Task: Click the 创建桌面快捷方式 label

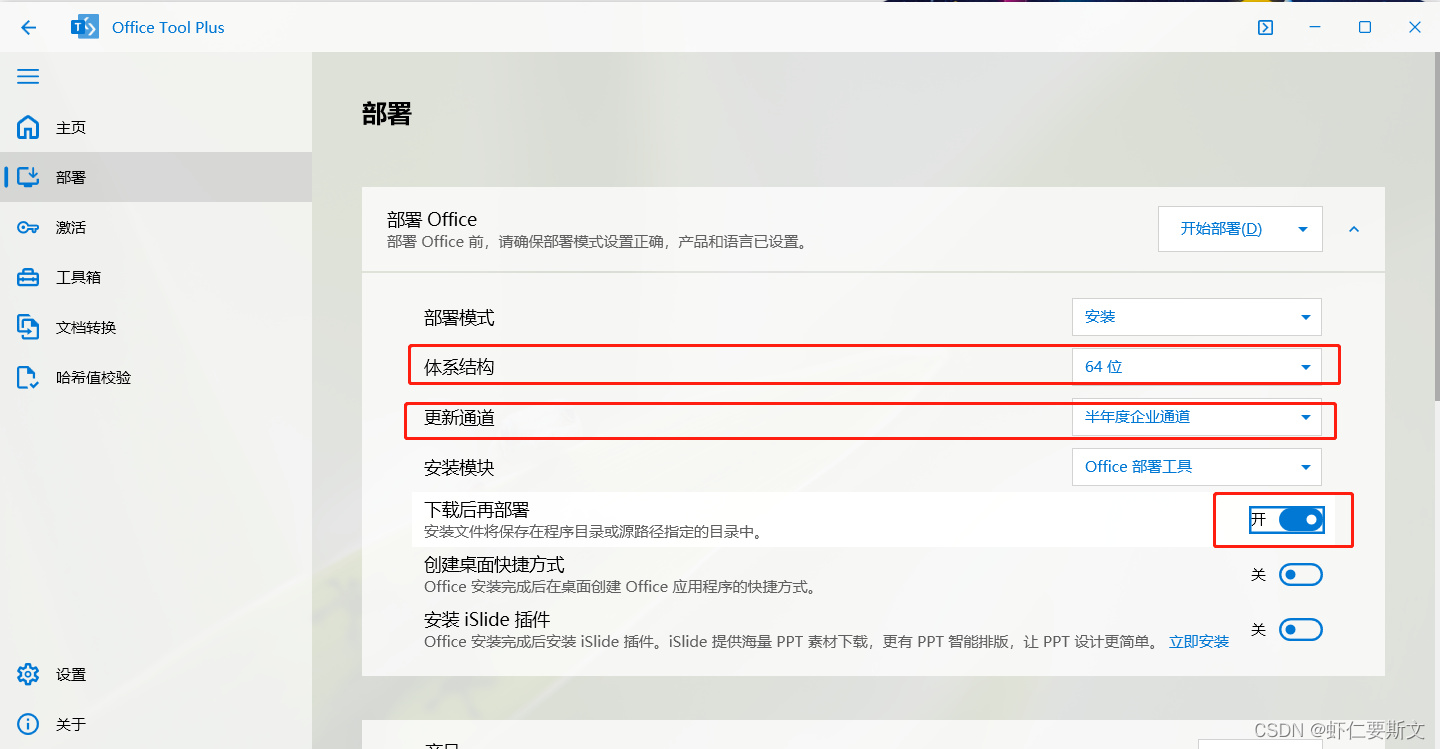Action: (x=494, y=565)
